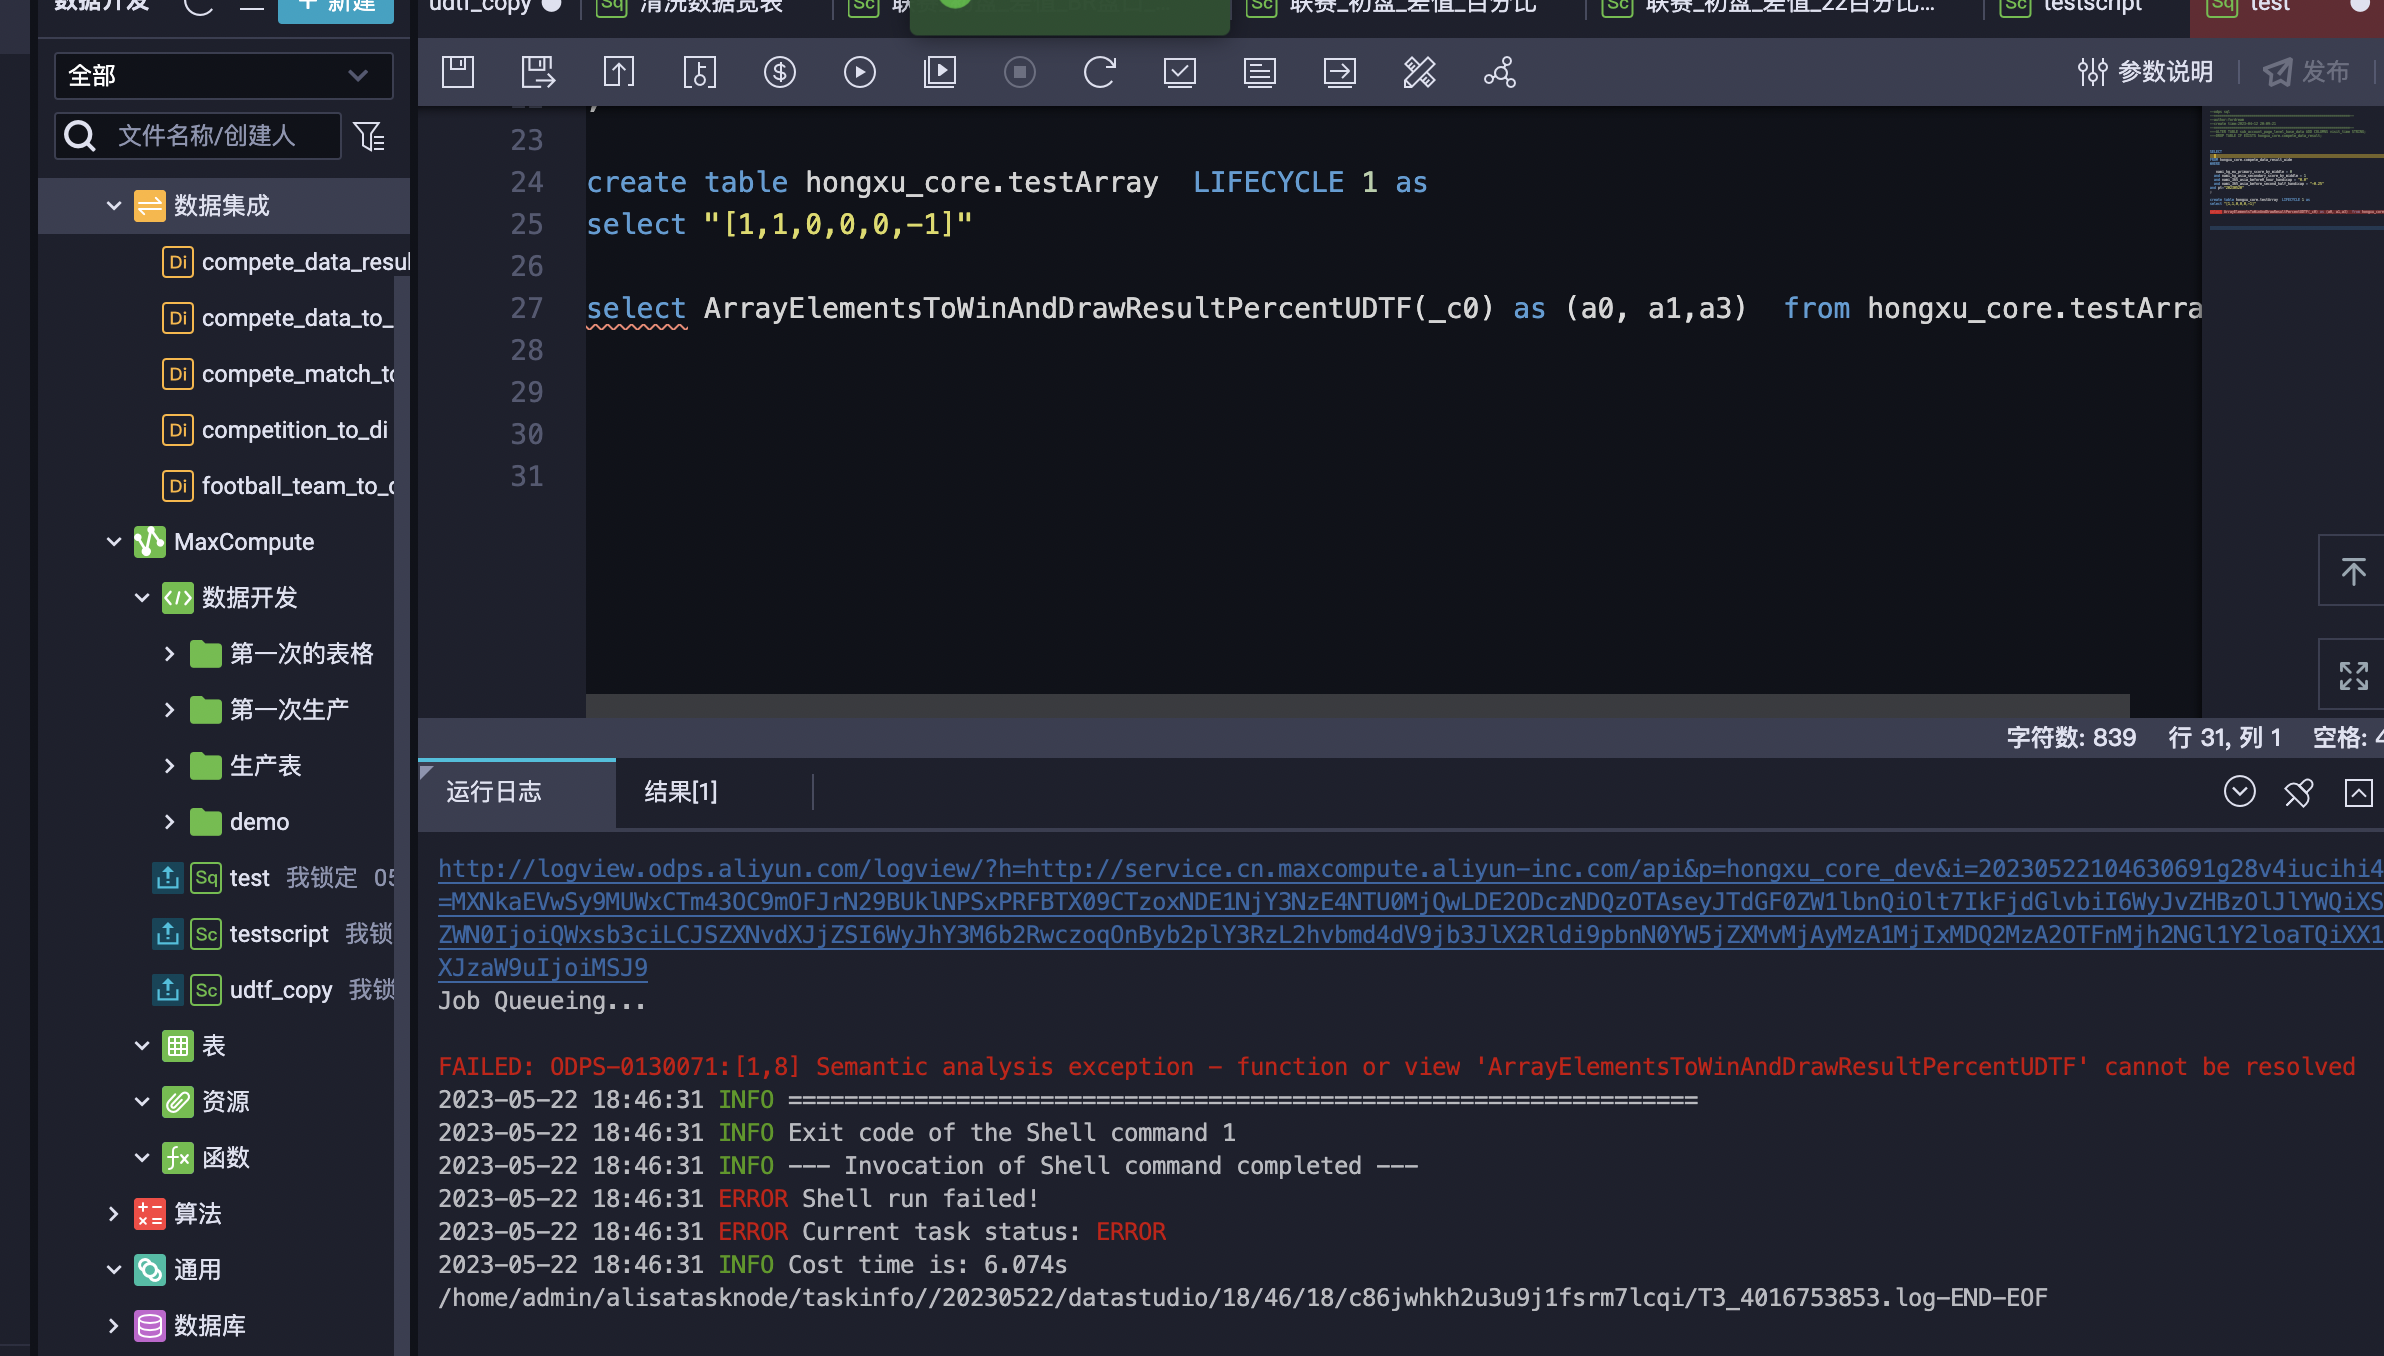The height and width of the screenshot is (1356, 2384).
Task: Click the unpin icon in log panel
Action: pos(2299,793)
